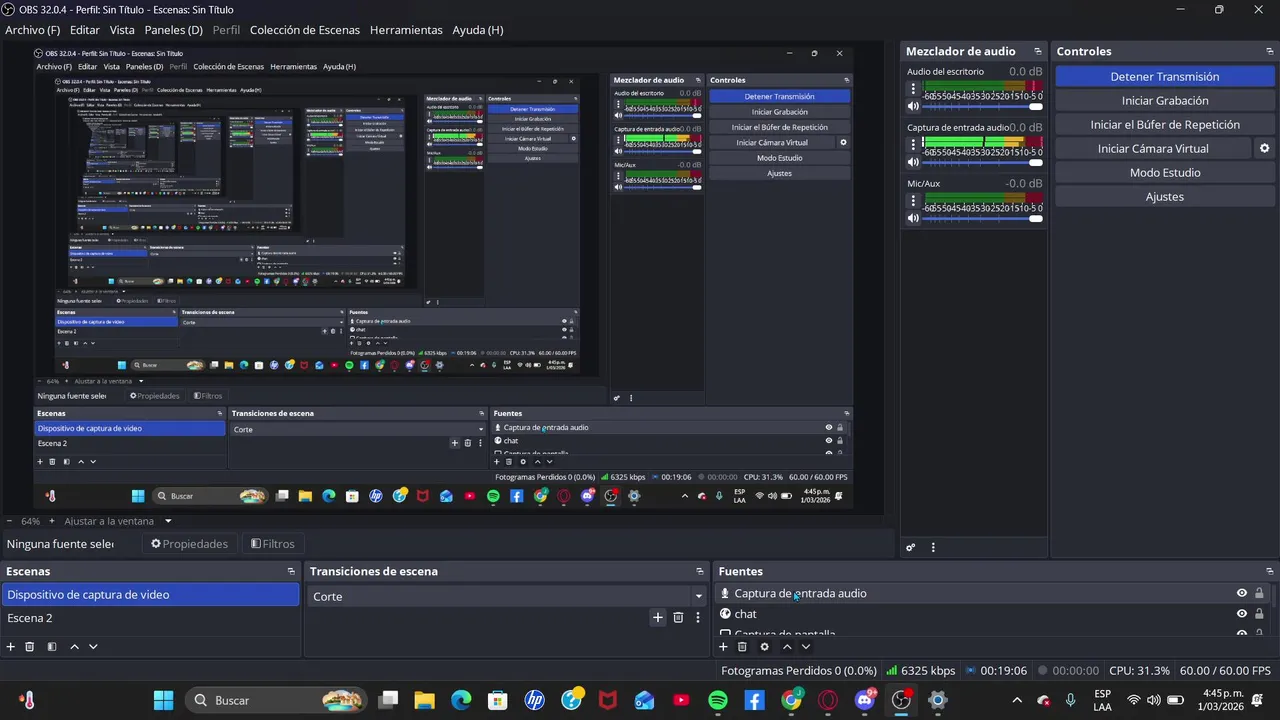Undock the Fuentes panel

click(x=1268, y=571)
